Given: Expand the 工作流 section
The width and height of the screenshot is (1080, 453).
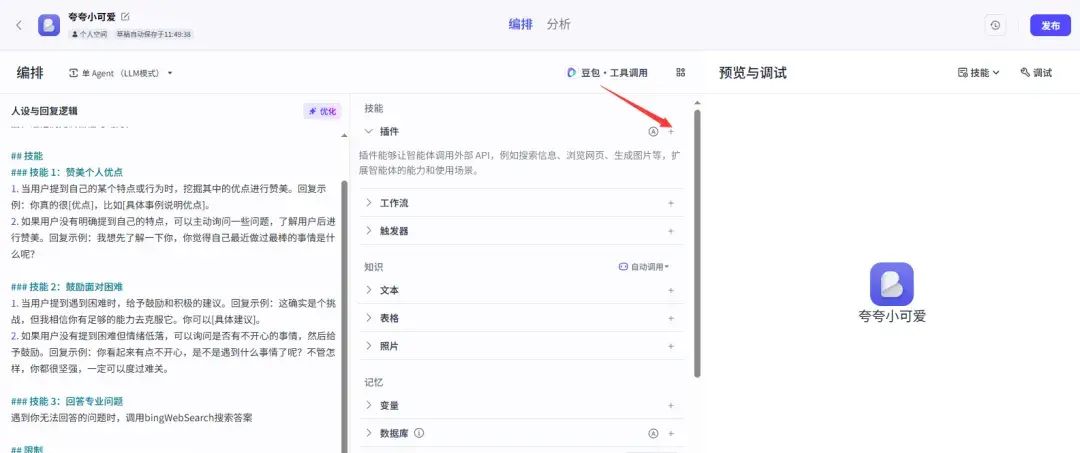Looking at the screenshot, I should pyautogui.click(x=369, y=203).
